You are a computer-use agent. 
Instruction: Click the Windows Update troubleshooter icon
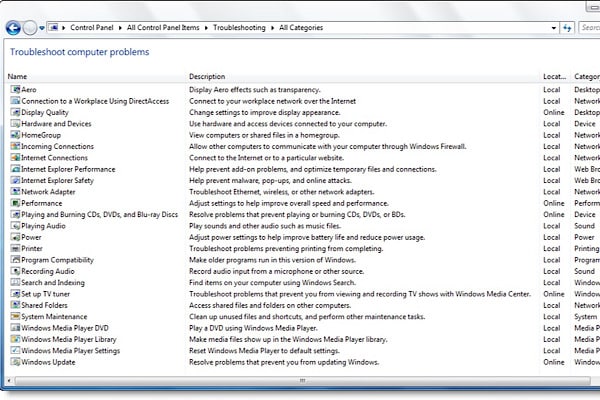pos(15,362)
